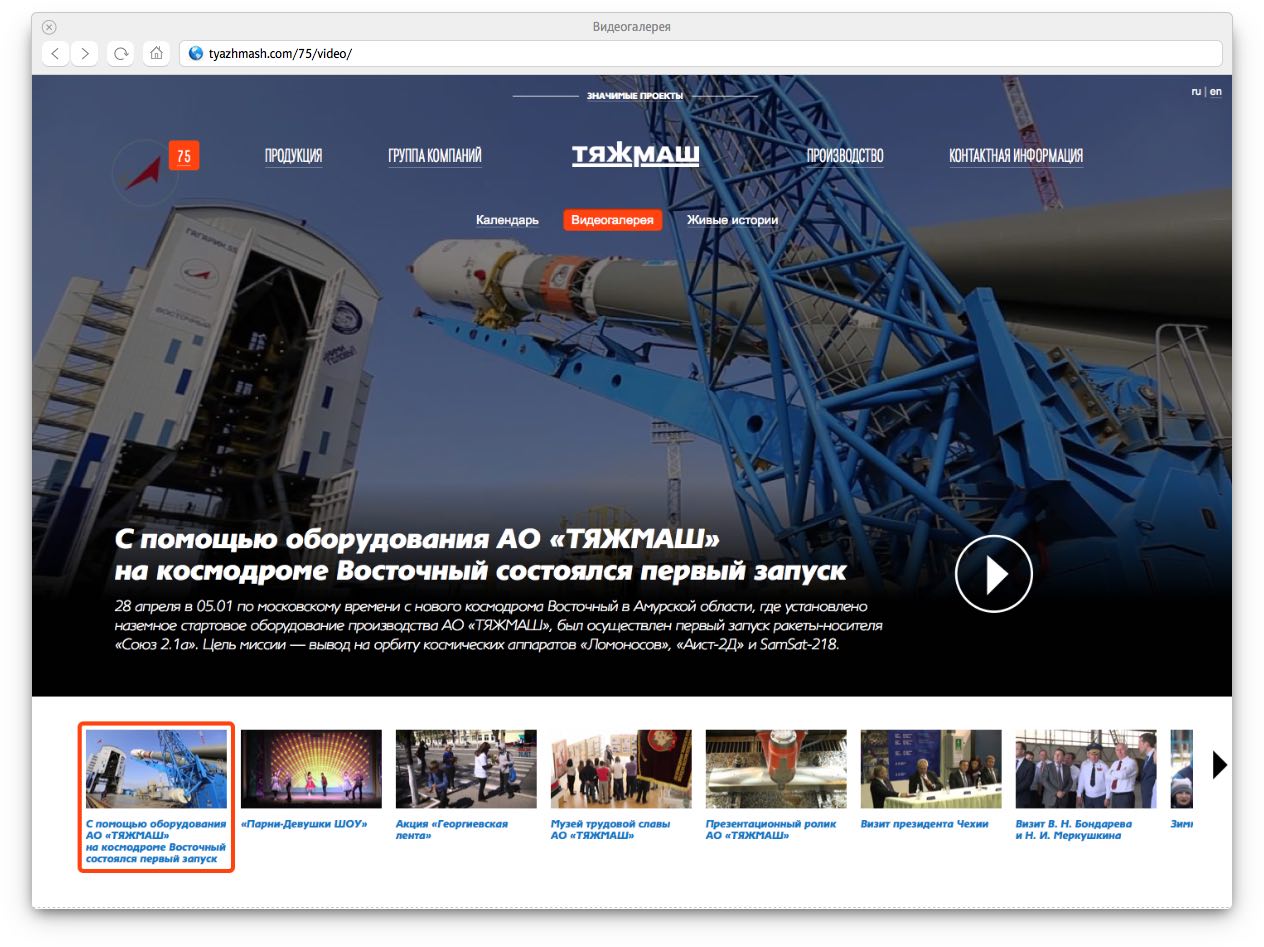Screen dimensions: 1264x947
Task: Click the ТЯЖМАШ logo in the header
Action: pos(635,155)
